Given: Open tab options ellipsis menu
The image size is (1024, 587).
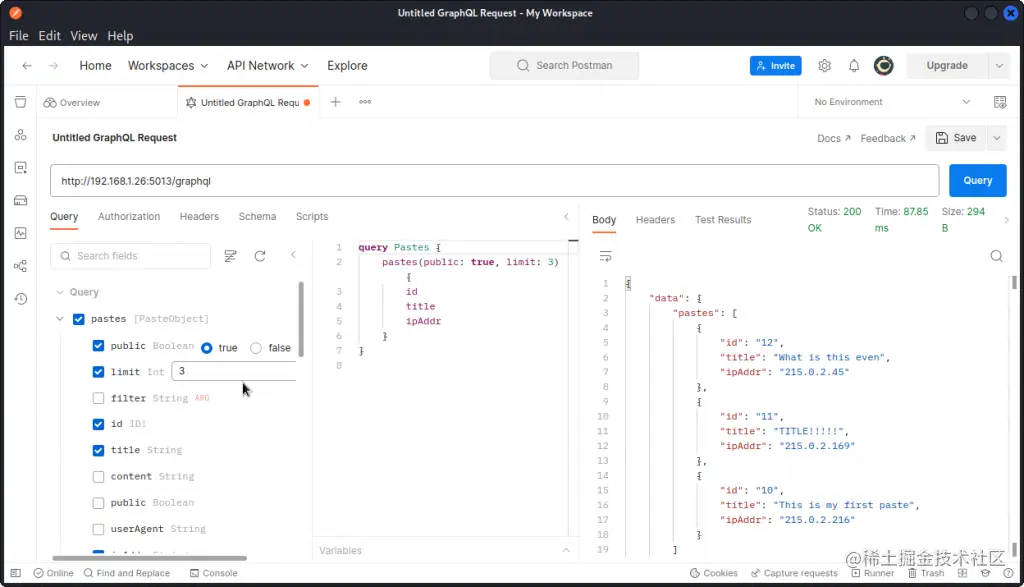Looking at the screenshot, I should [365, 102].
